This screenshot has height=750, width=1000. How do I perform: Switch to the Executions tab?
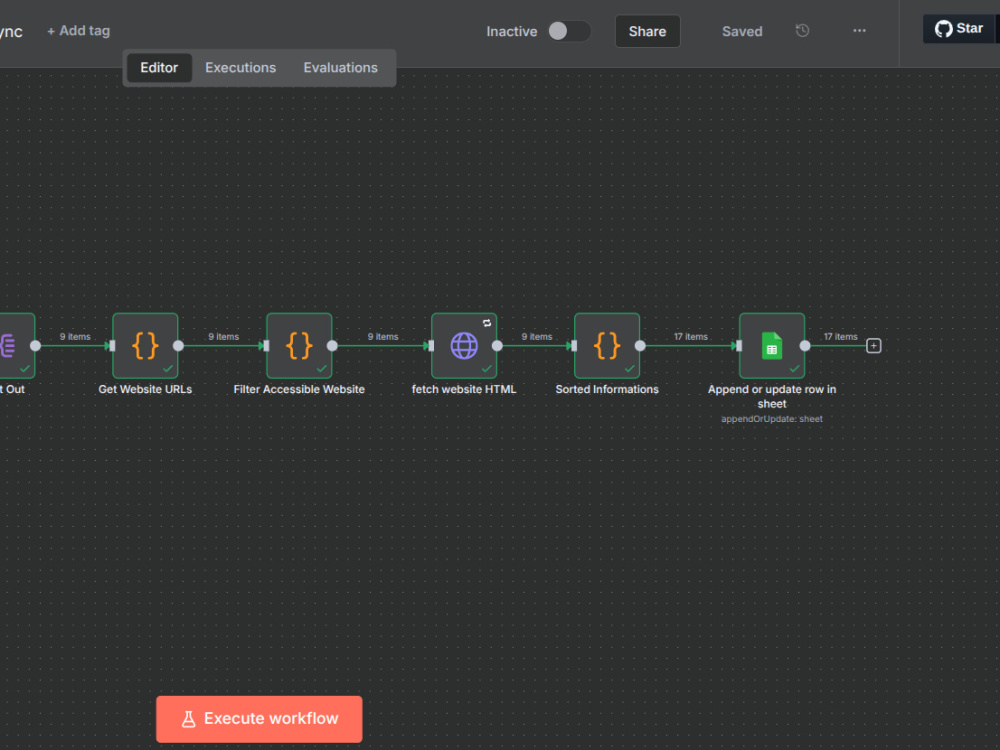240,68
